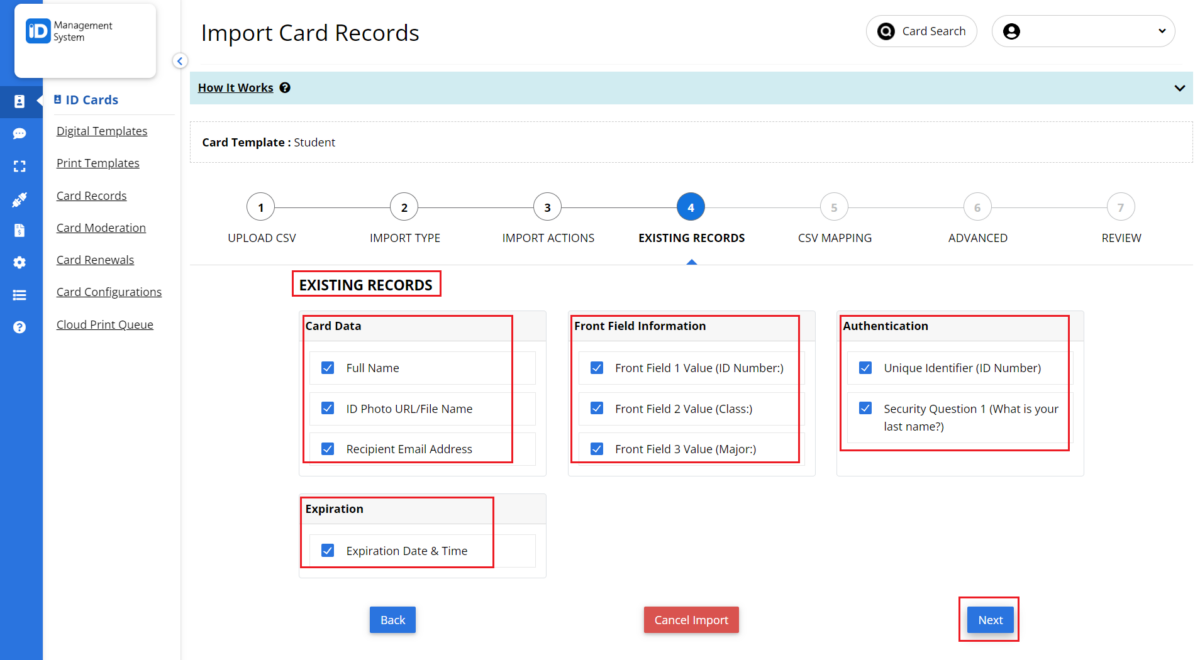
Task: Open the Card Records link
Action: (91, 195)
